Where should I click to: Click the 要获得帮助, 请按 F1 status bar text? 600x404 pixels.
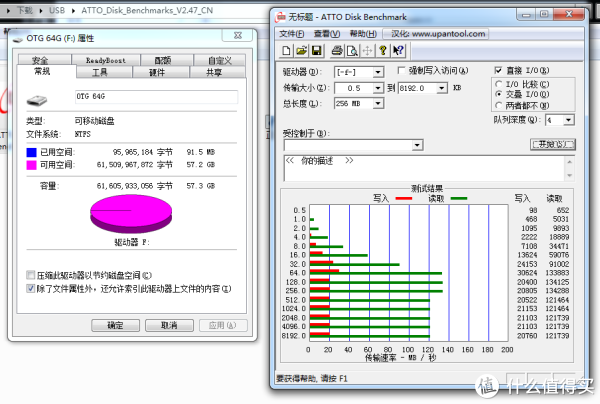(311, 379)
